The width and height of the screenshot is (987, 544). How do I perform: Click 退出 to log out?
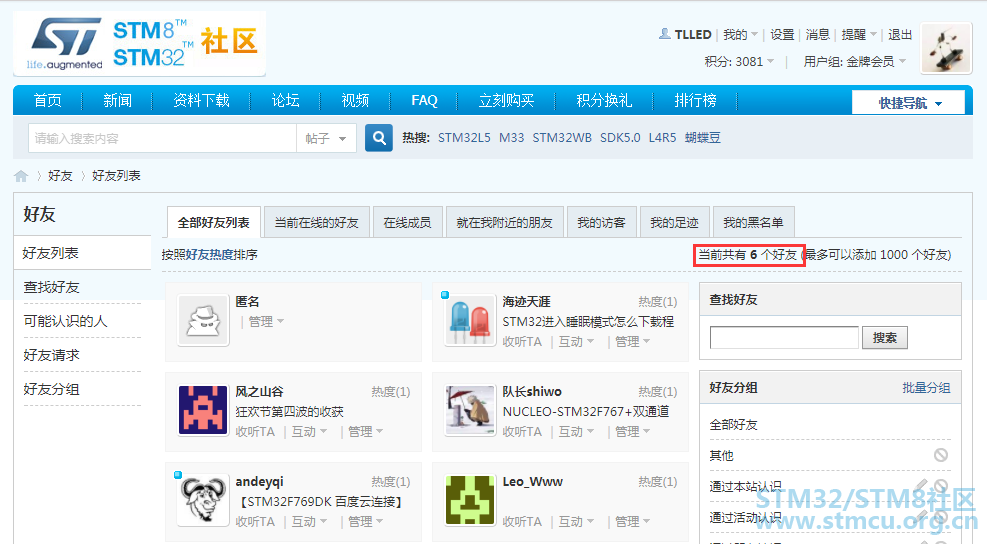900,35
